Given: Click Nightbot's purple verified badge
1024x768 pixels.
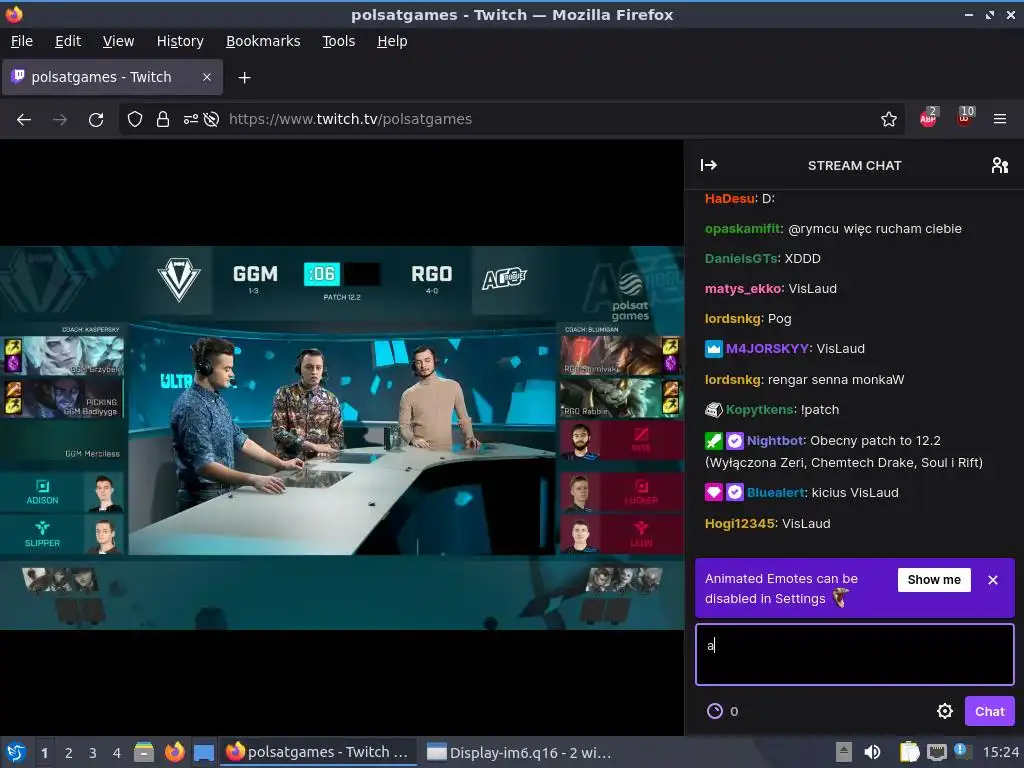Looking at the screenshot, I should tap(735, 441).
